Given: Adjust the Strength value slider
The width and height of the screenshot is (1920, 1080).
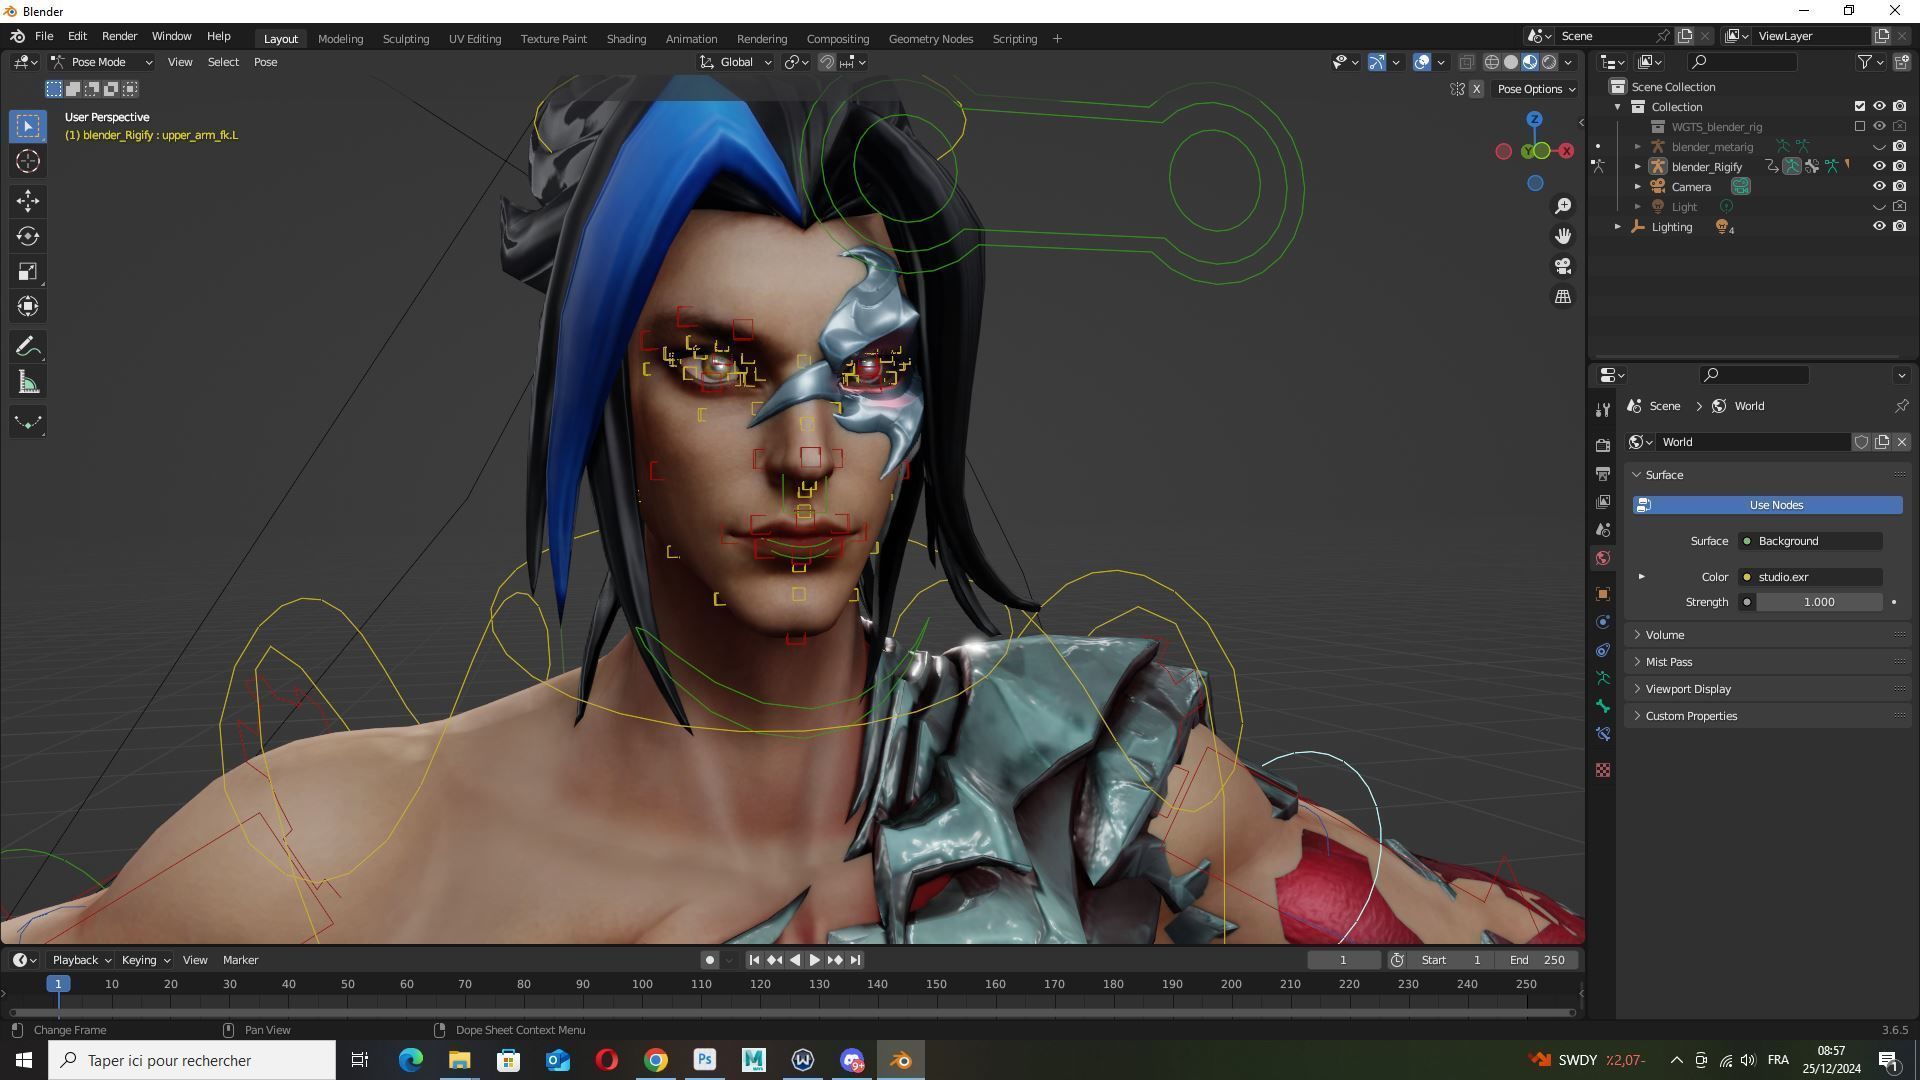Looking at the screenshot, I should pyautogui.click(x=1819, y=602).
